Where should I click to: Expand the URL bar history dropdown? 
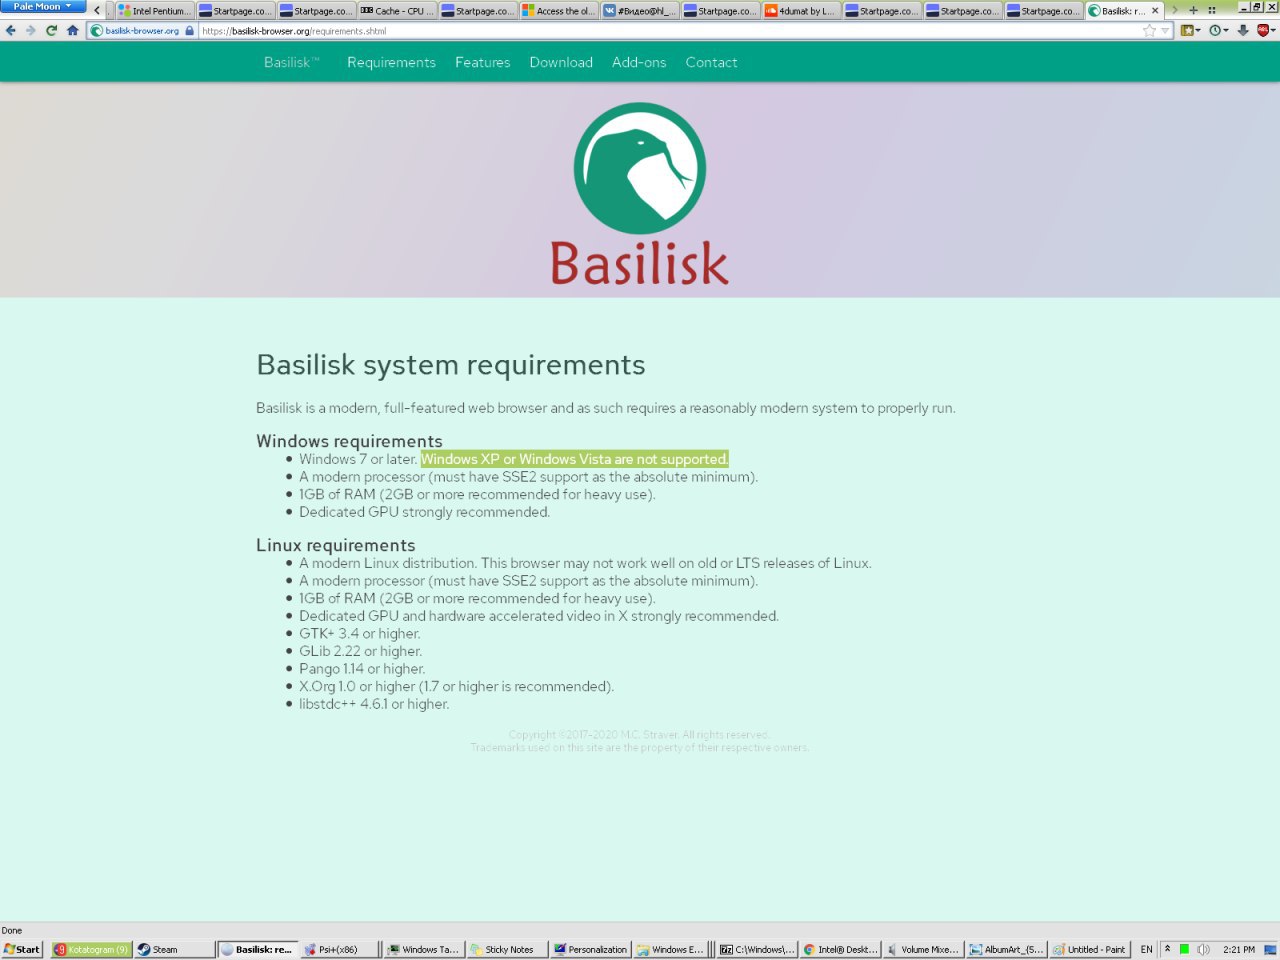[1164, 31]
